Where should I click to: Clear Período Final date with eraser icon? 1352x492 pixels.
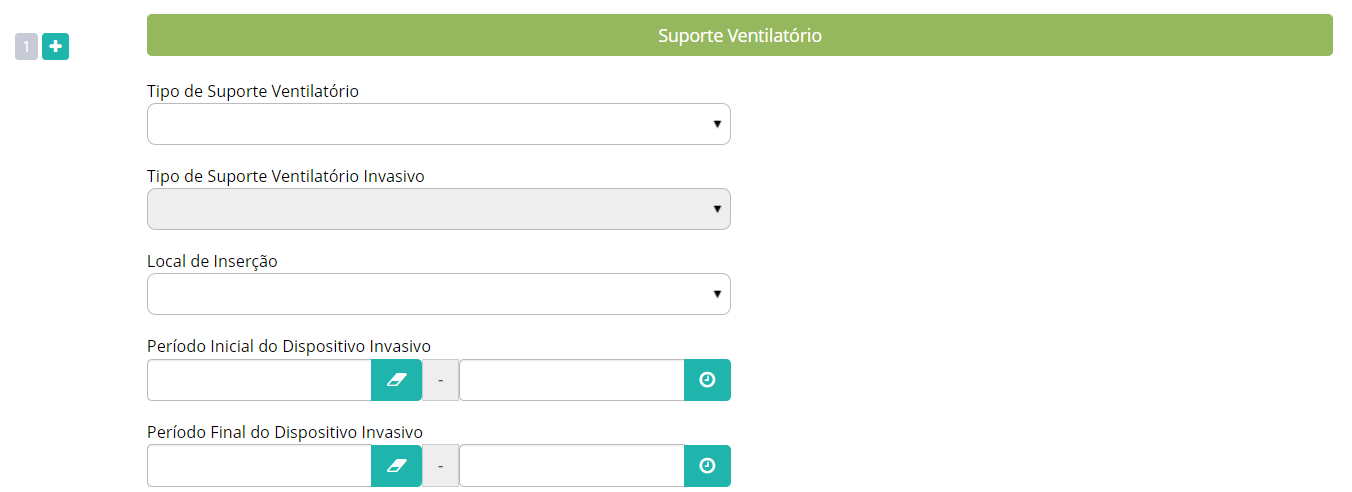click(x=397, y=466)
